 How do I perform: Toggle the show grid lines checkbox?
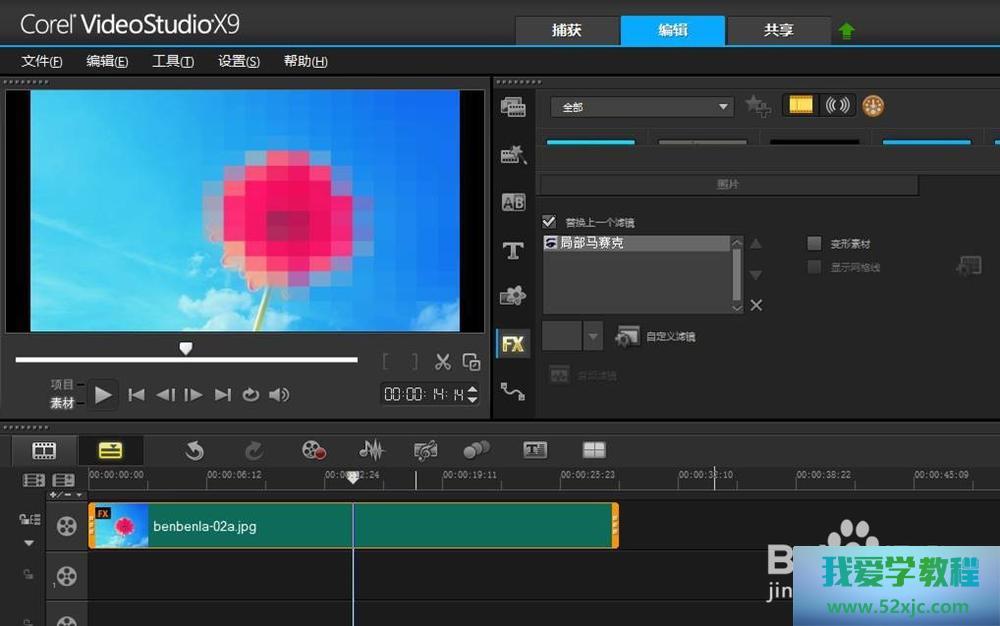click(x=814, y=267)
